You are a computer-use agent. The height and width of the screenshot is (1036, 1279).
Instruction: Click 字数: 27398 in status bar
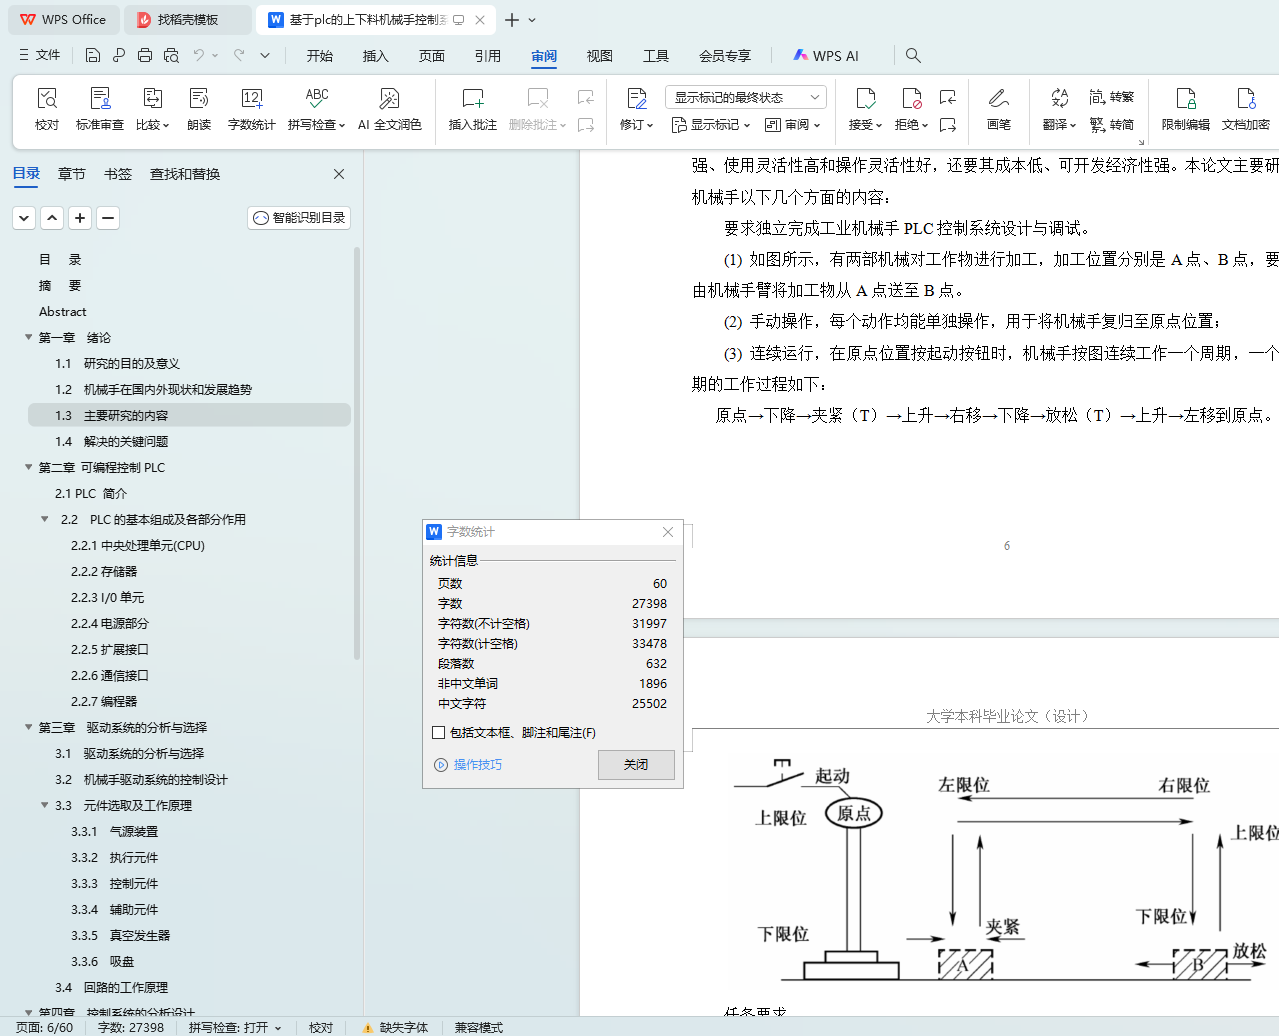131,1027
